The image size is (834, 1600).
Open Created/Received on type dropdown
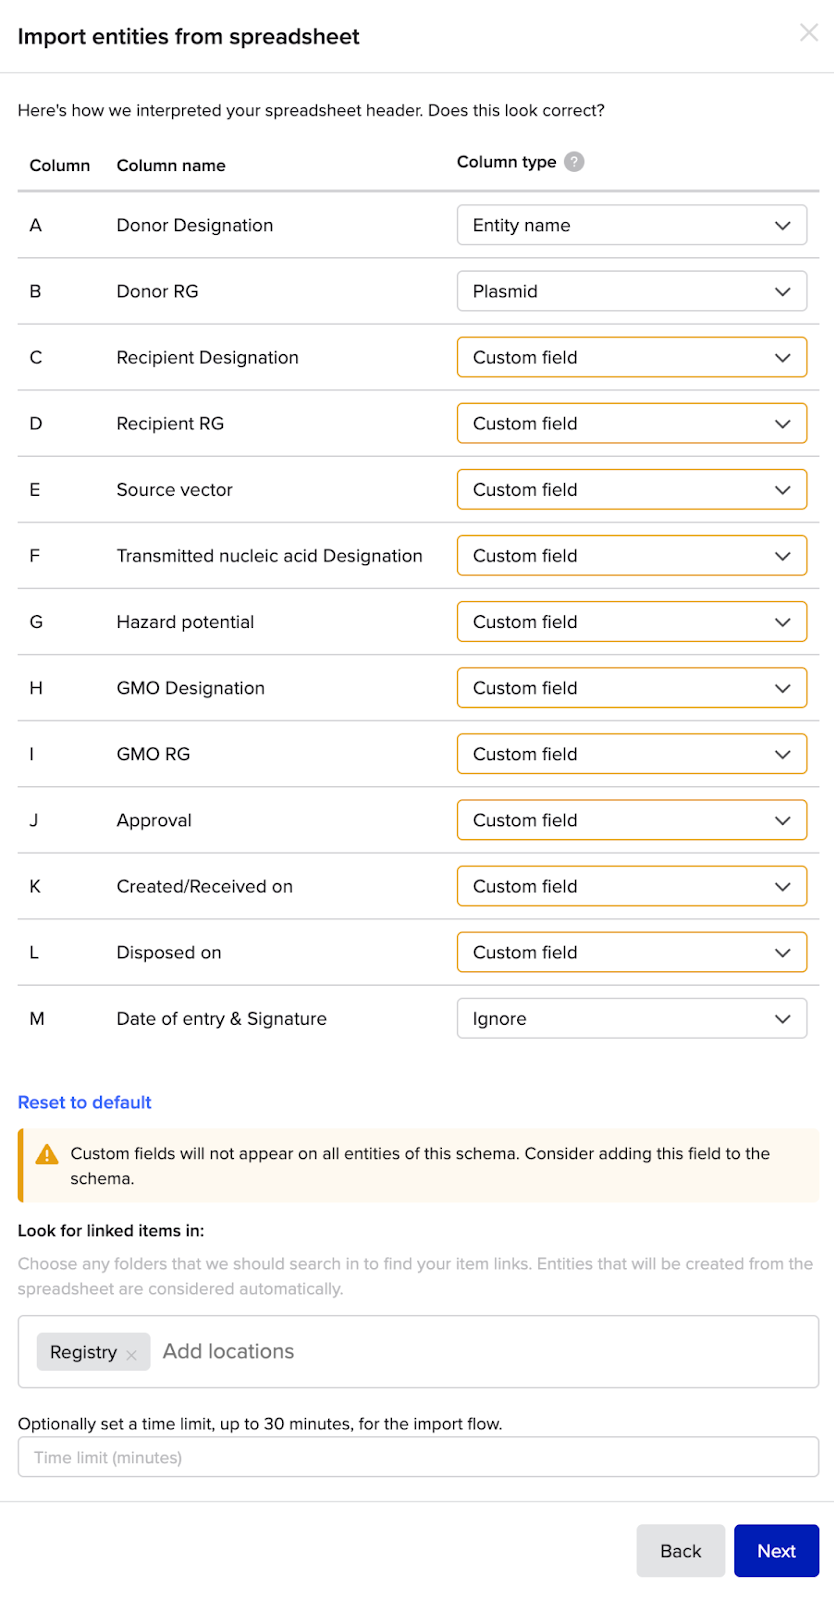click(631, 885)
